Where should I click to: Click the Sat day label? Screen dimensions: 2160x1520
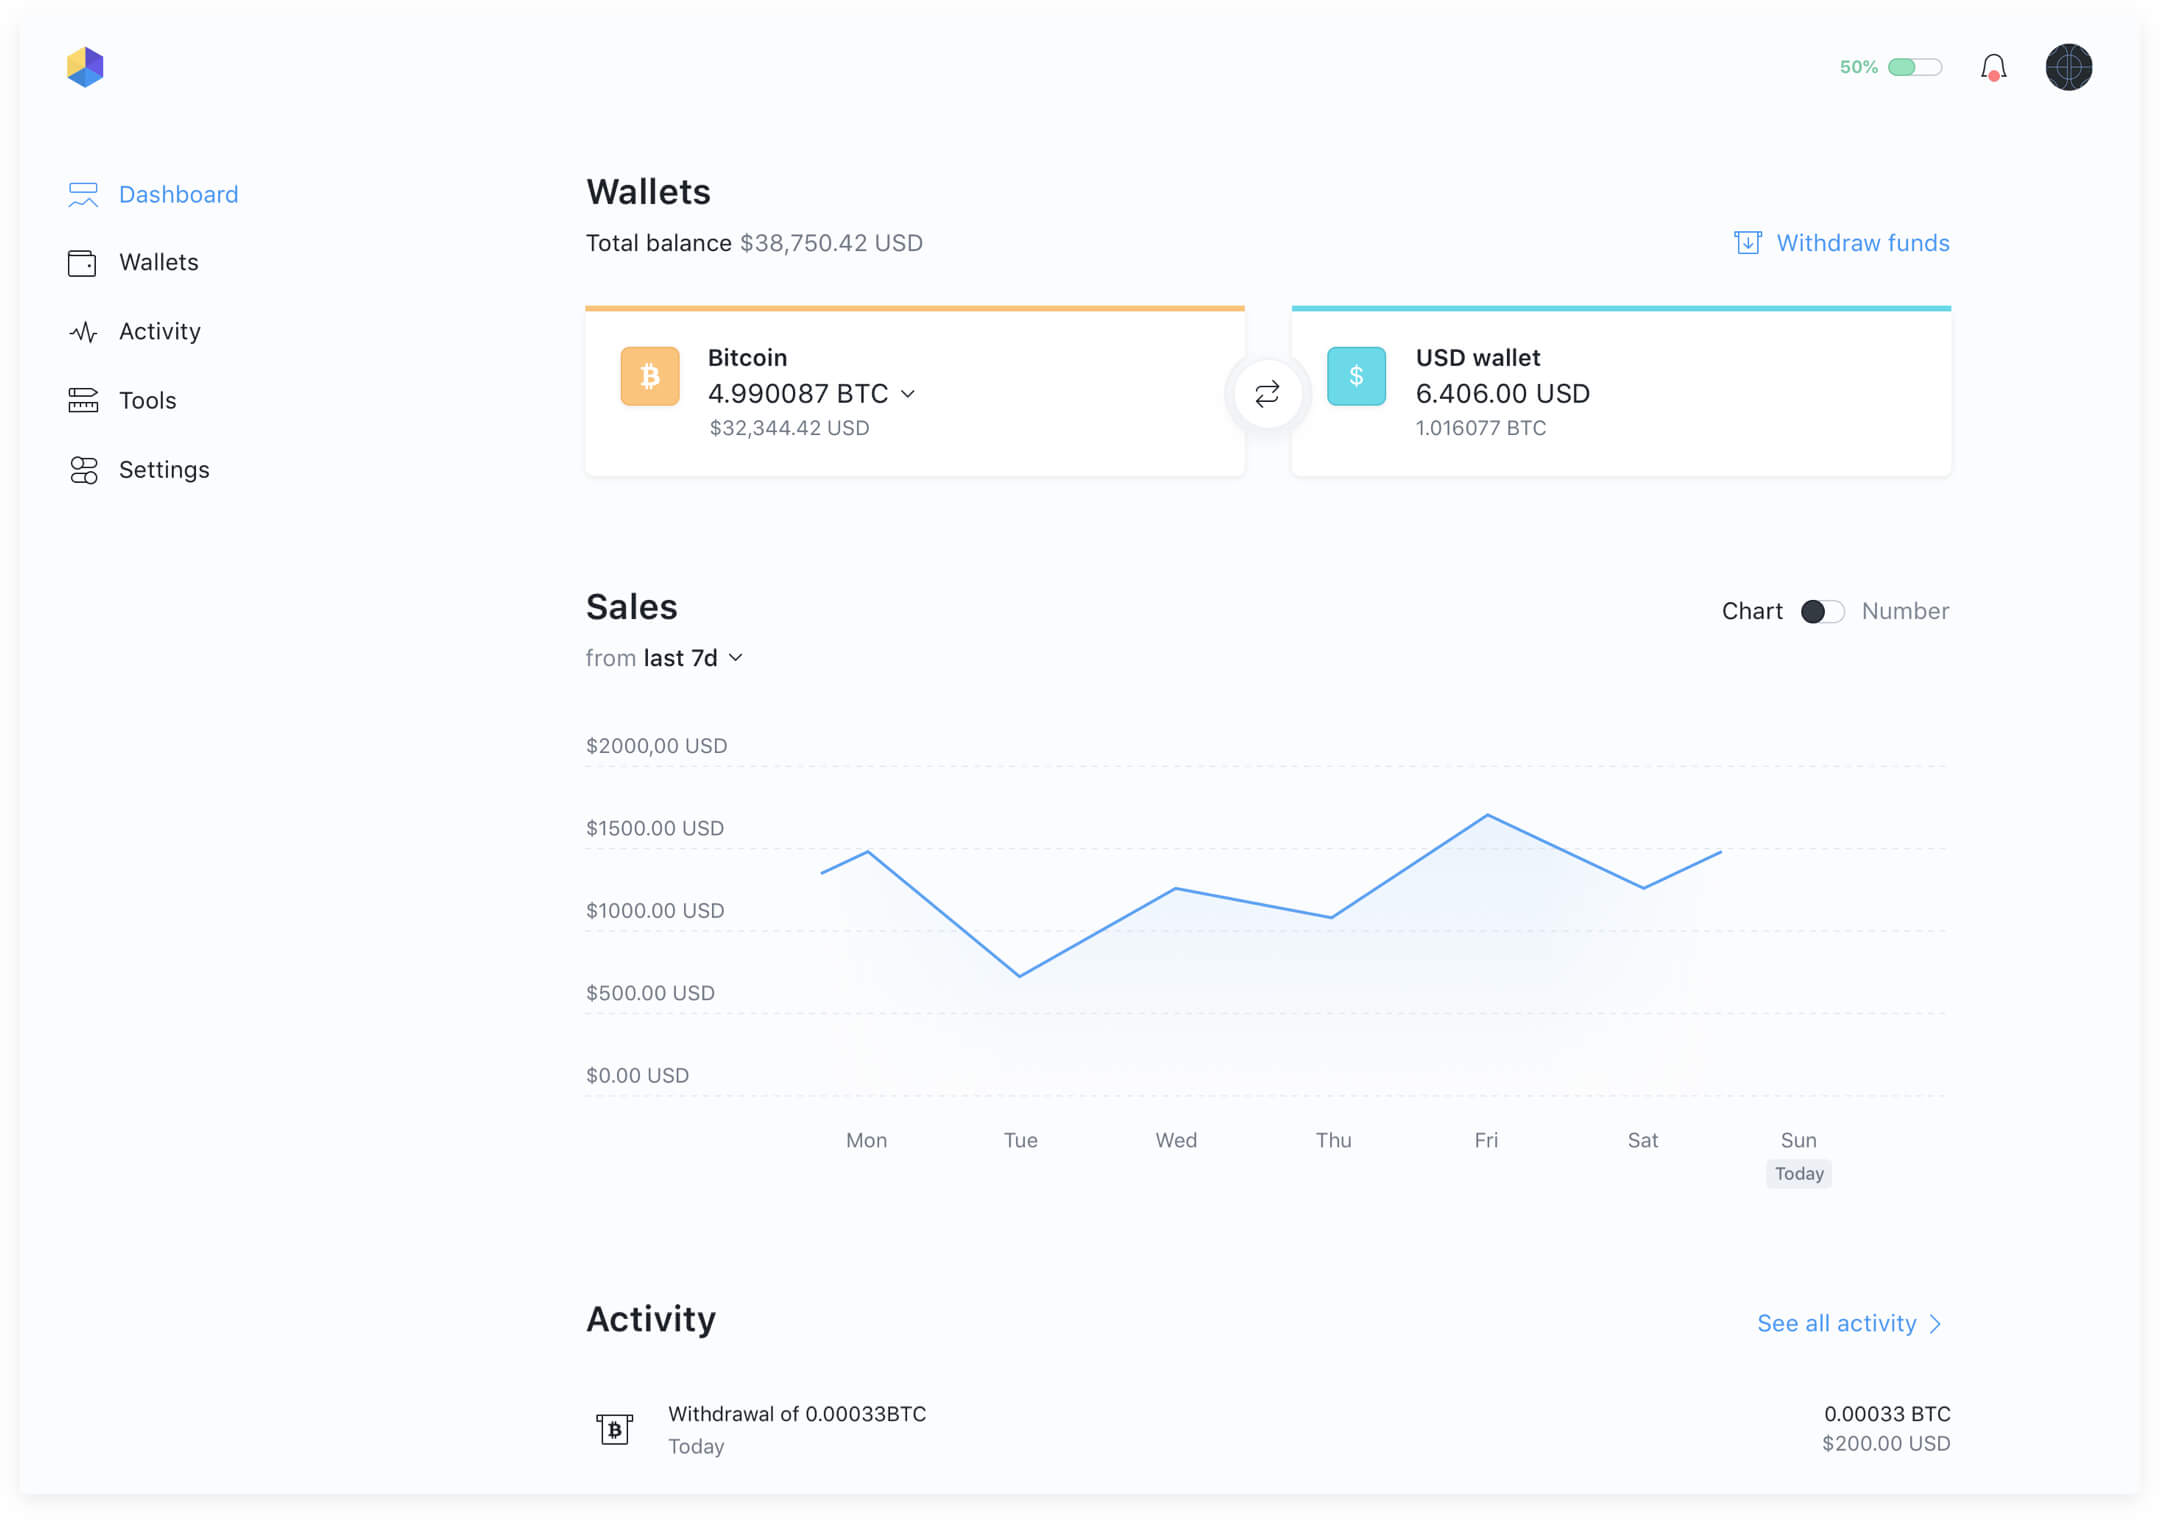point(1642,1140)
